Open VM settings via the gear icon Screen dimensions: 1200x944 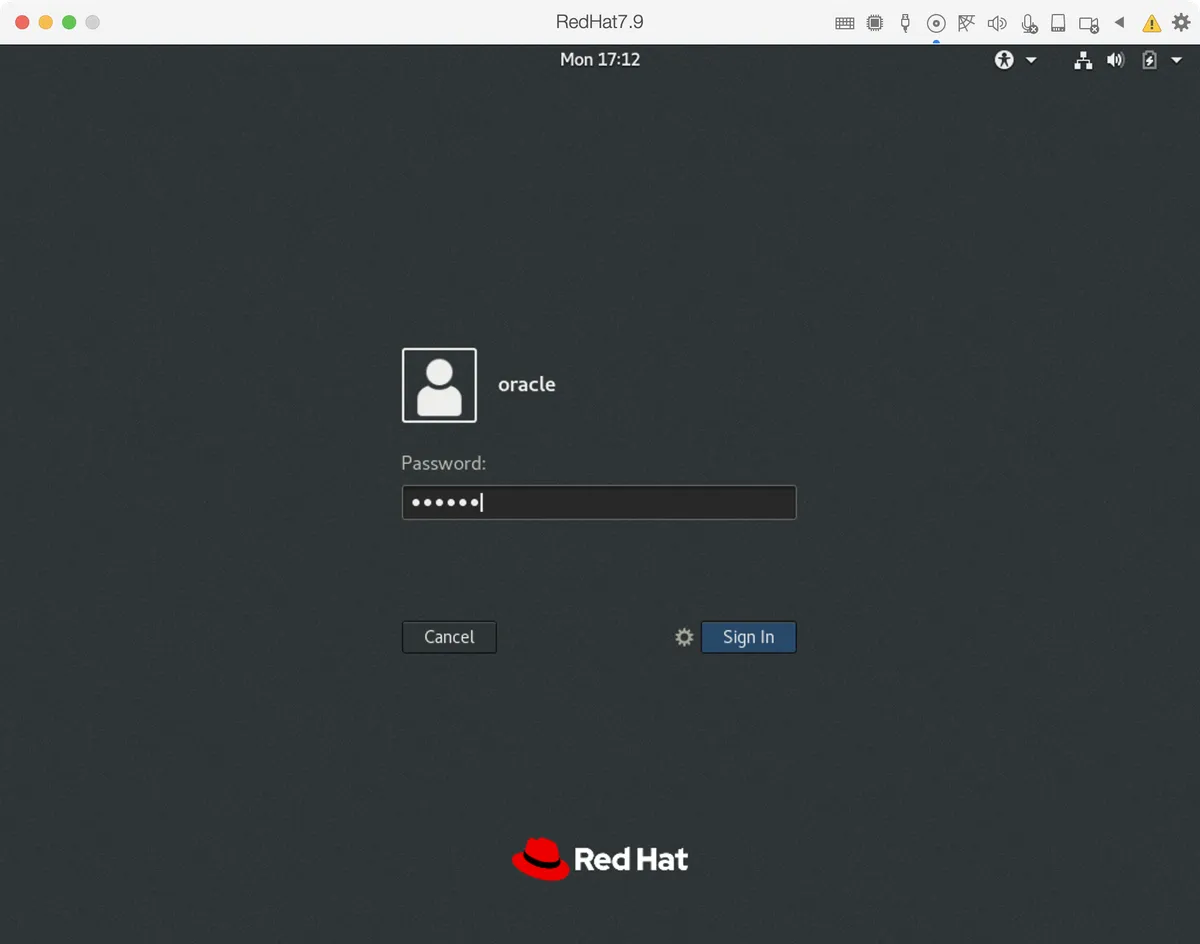(x=1181, y=22)
